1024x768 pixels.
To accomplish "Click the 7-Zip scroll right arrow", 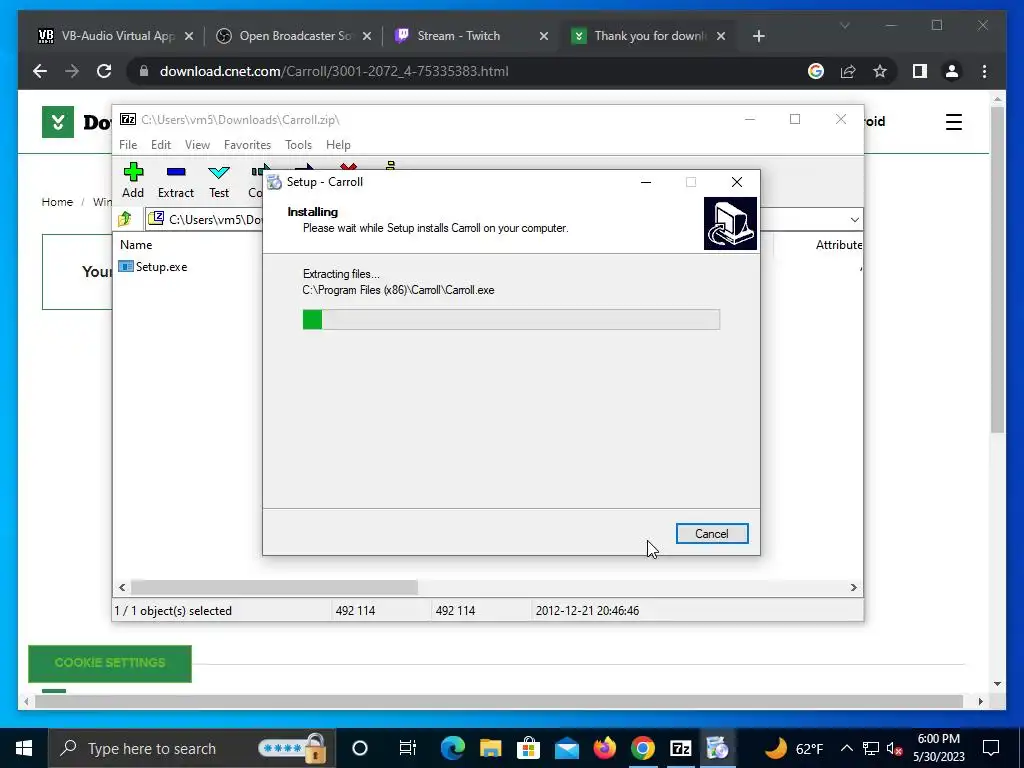I will coord(854,587).
